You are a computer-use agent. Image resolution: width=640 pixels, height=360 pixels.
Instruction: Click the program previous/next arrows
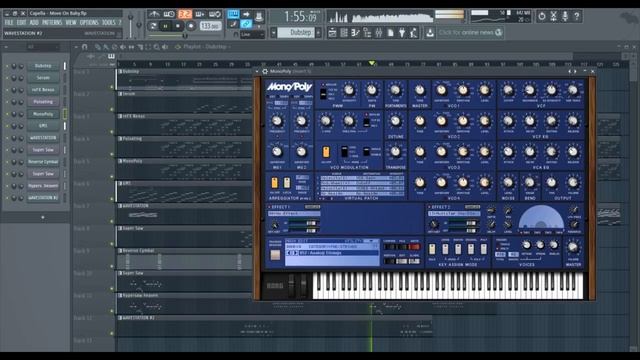[x=291, y=253]
